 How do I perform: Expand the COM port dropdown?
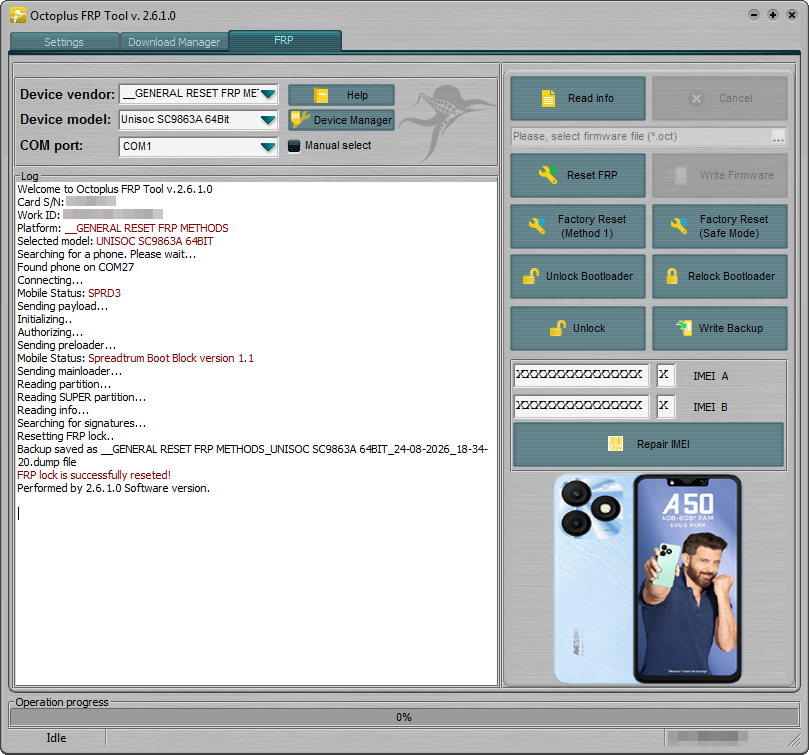[x=268, y=147]
